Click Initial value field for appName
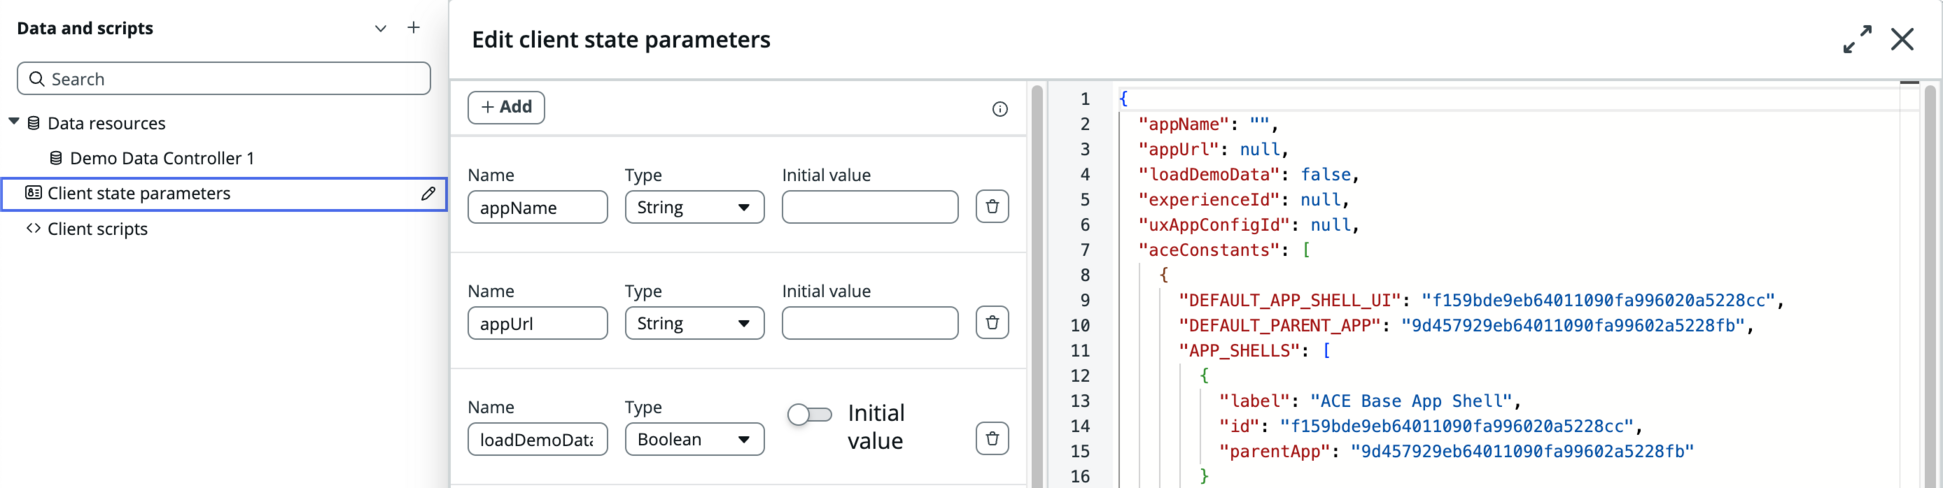The height and width of the screenshot is (488, 1943). (x=870, y=207)
